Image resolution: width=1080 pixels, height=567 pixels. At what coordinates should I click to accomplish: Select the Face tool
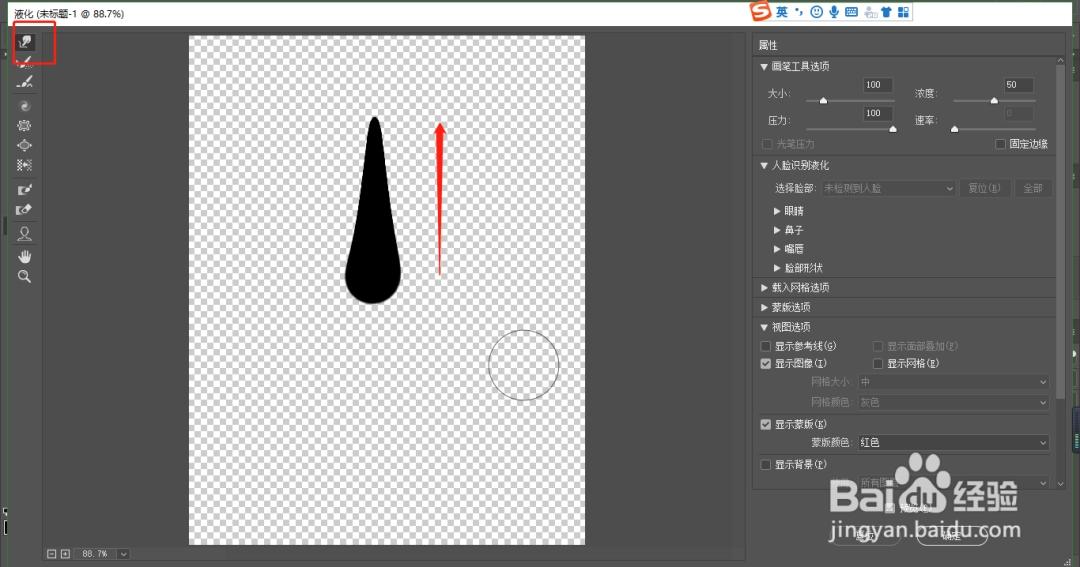coord(25,234)
